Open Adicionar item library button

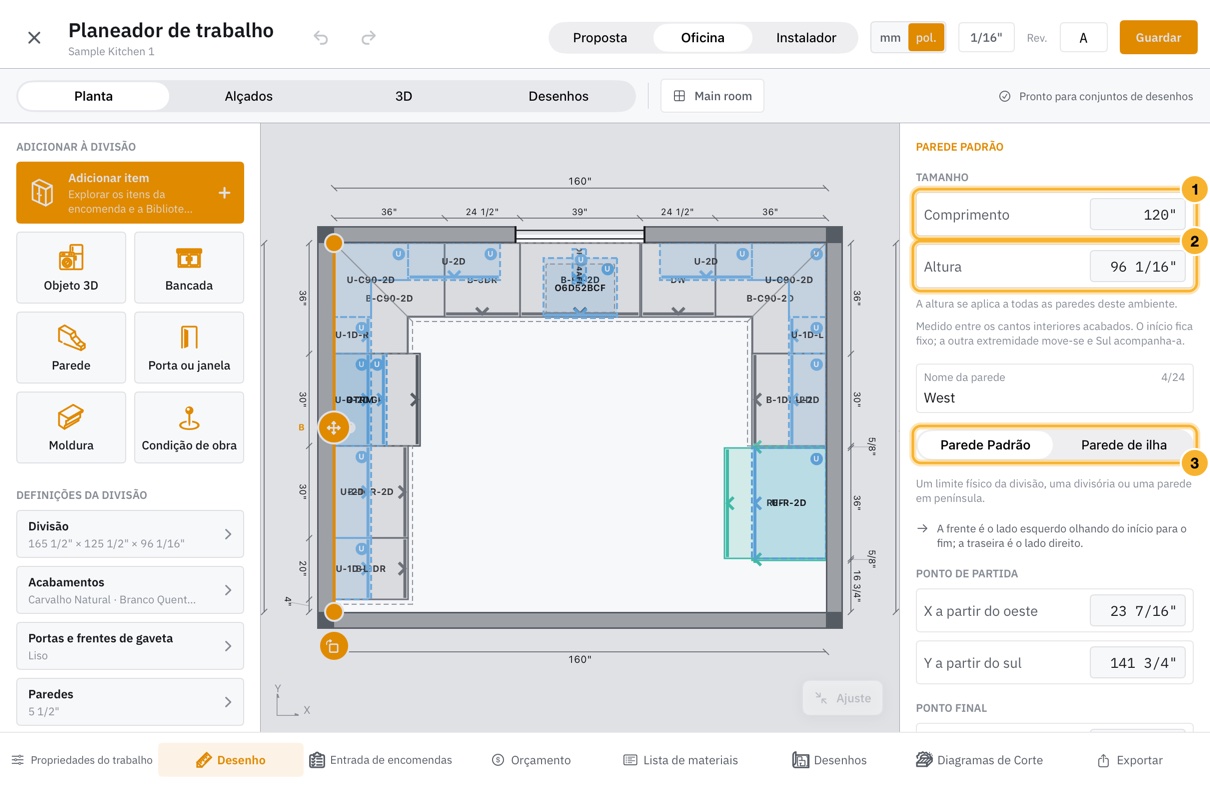point(130,193)
